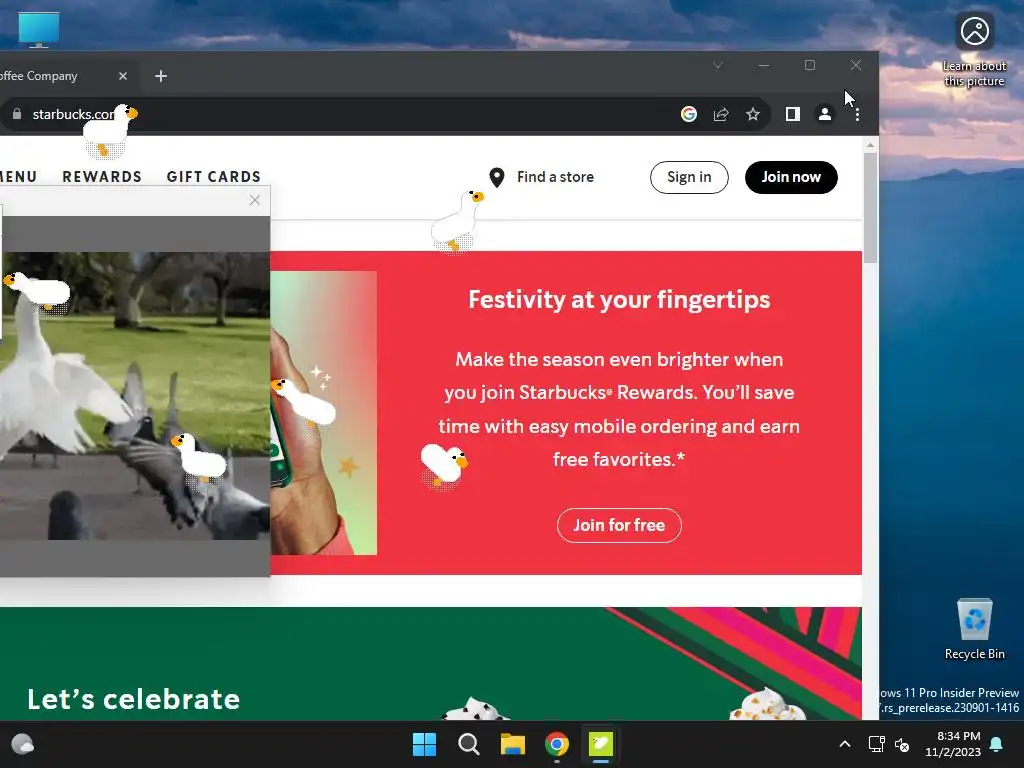Click the Join now button
This screenshot has width=1024, height=768.
[x=791, y=177]
